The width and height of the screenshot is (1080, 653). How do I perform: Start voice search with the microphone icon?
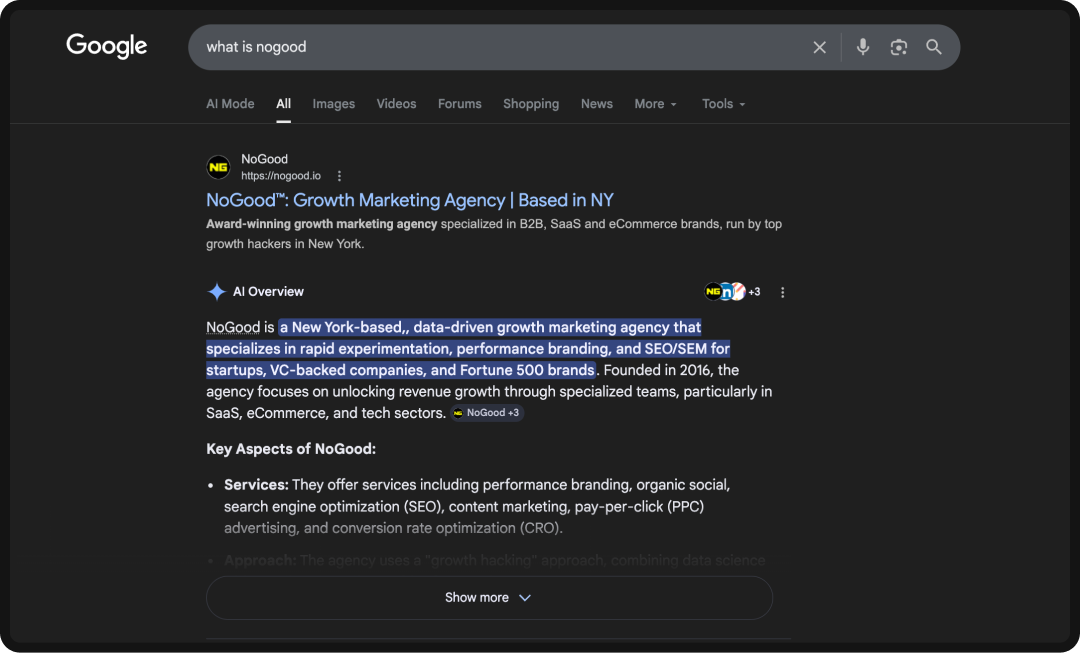click(x=862, y=47)
